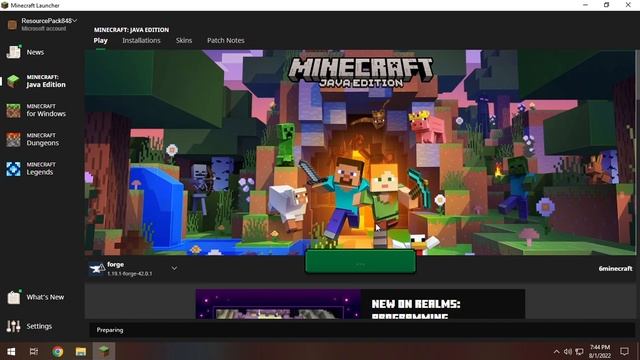Click the vertical scrollbar on right side
Screen dimensions: 640x360
637,152
